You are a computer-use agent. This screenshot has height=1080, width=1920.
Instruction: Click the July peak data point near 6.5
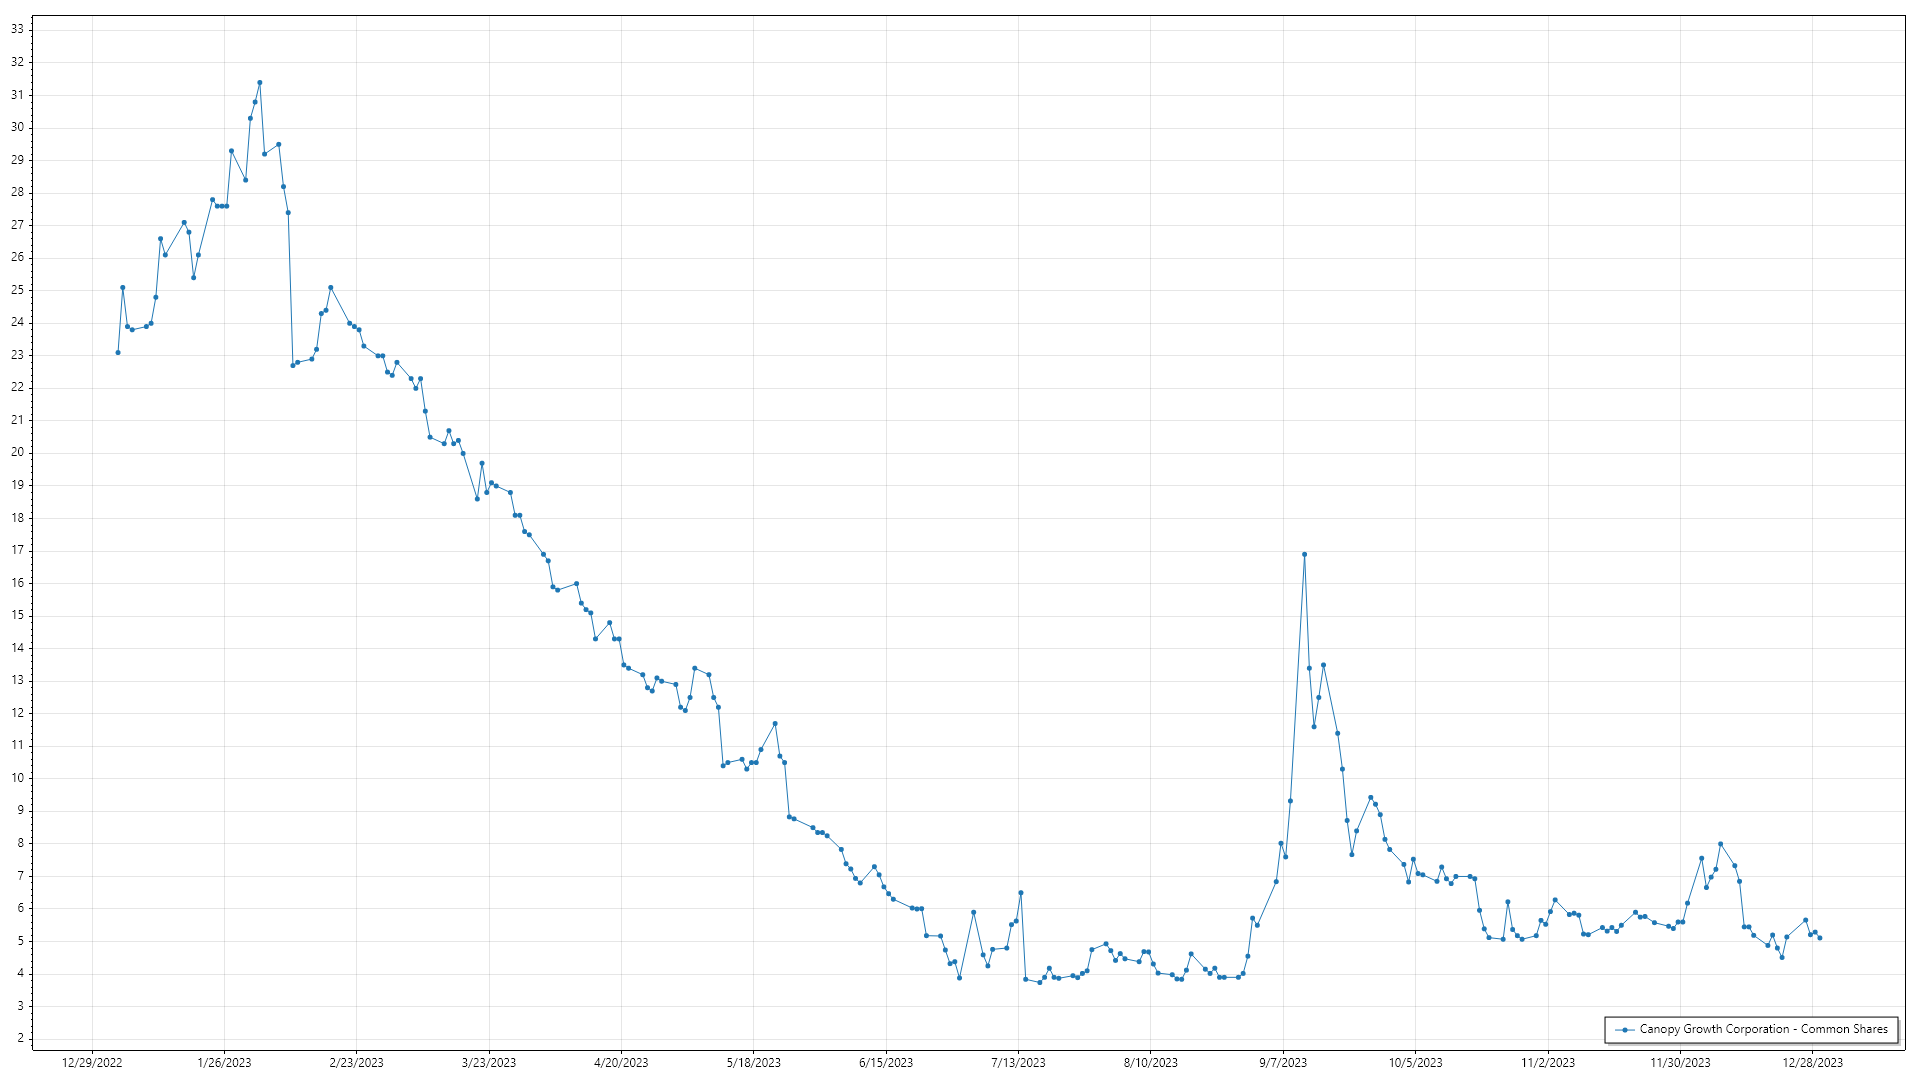tap(1020, 893)
